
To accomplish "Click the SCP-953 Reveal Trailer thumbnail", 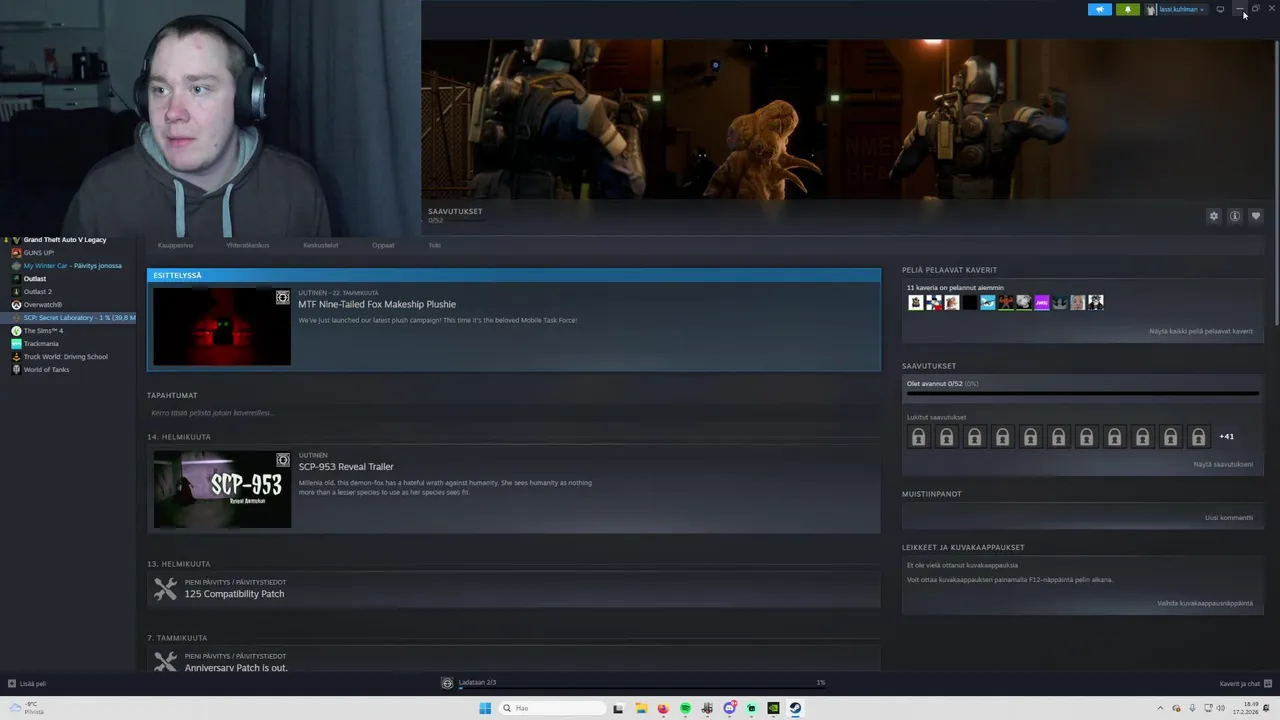I will [x=222, y=489].
